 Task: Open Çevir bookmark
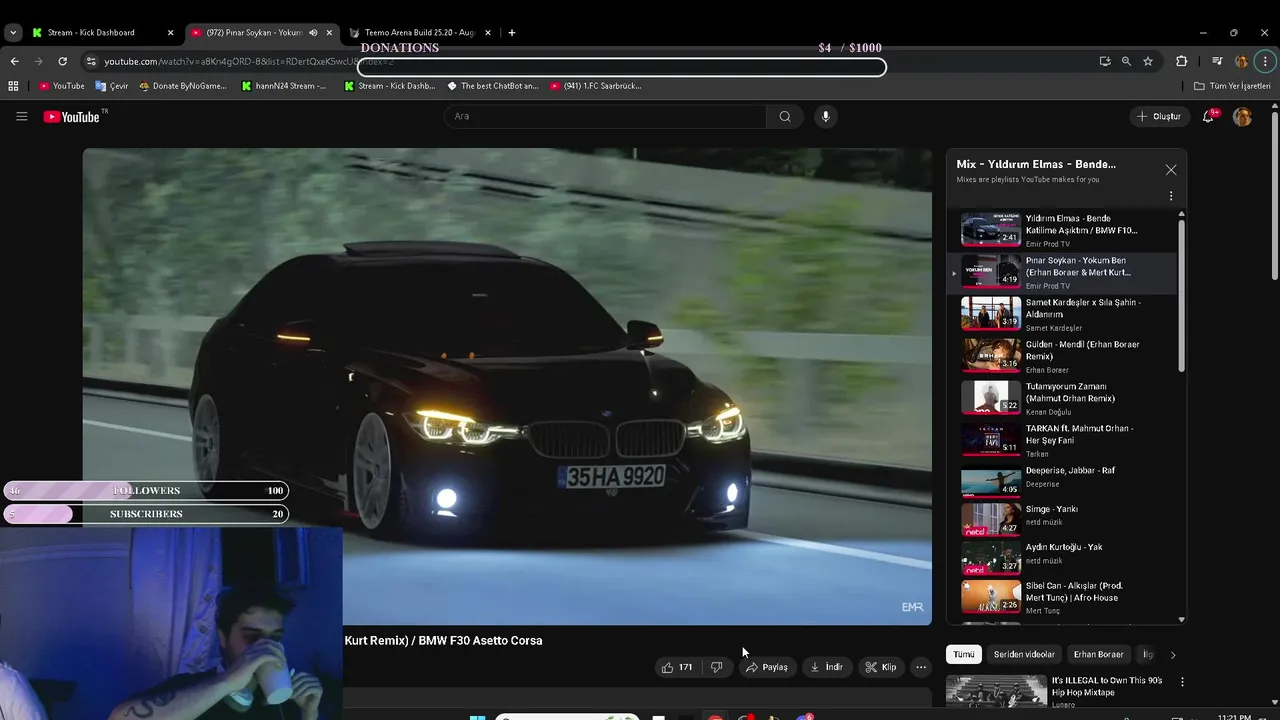point(112,86)
